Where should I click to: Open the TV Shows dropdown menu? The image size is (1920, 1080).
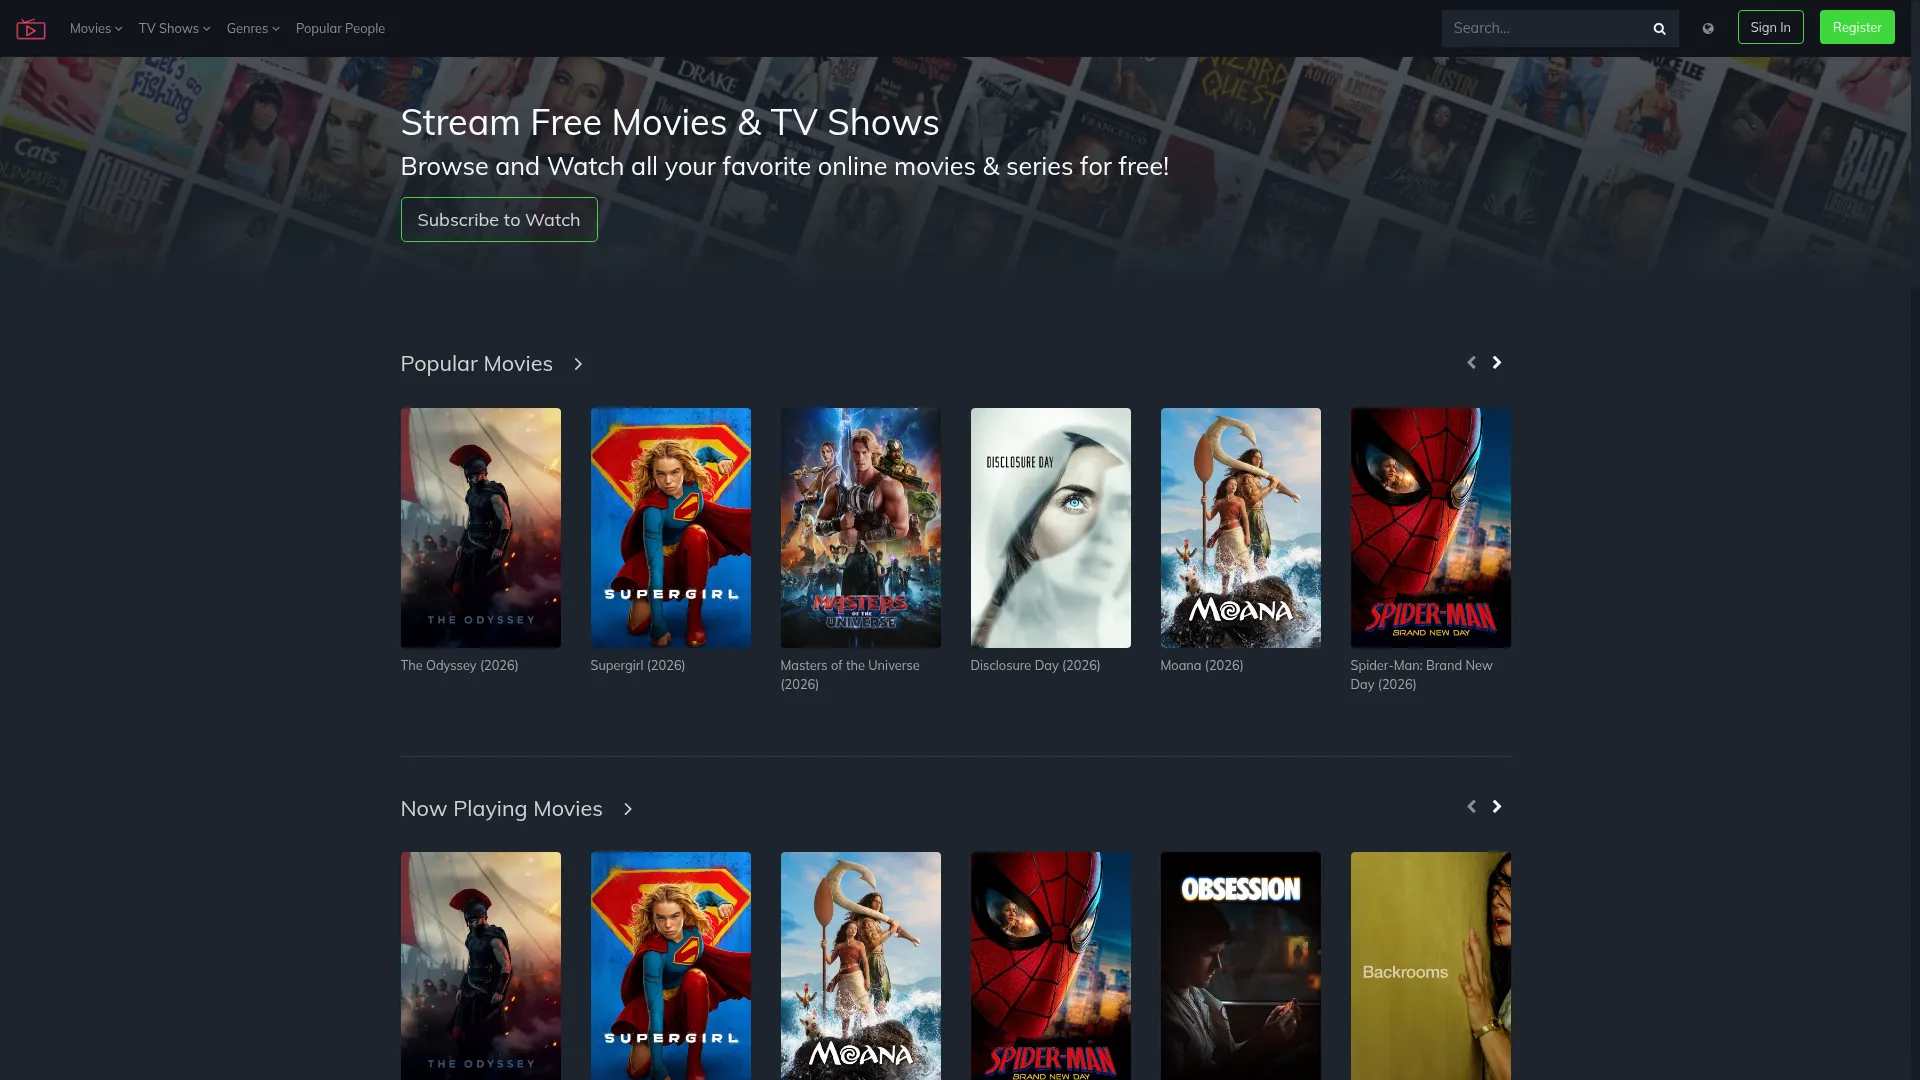tap(174, 28)
